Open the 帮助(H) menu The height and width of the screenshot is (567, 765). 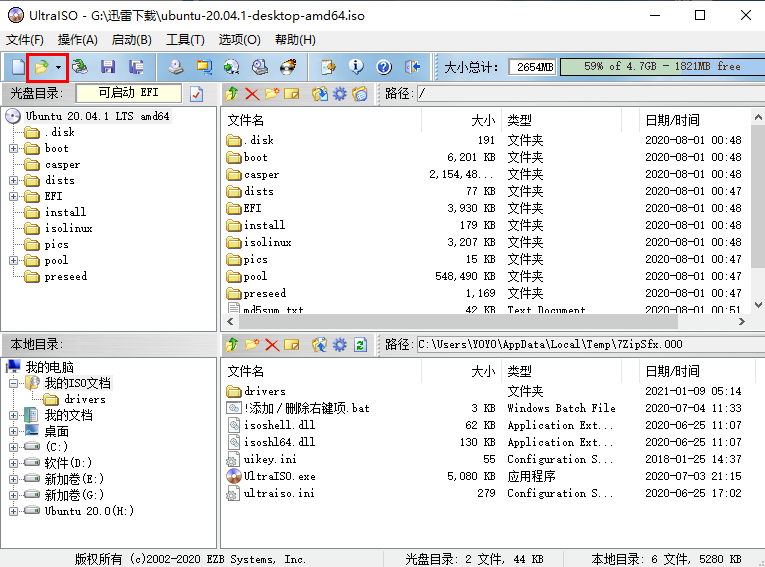(295, 40)
